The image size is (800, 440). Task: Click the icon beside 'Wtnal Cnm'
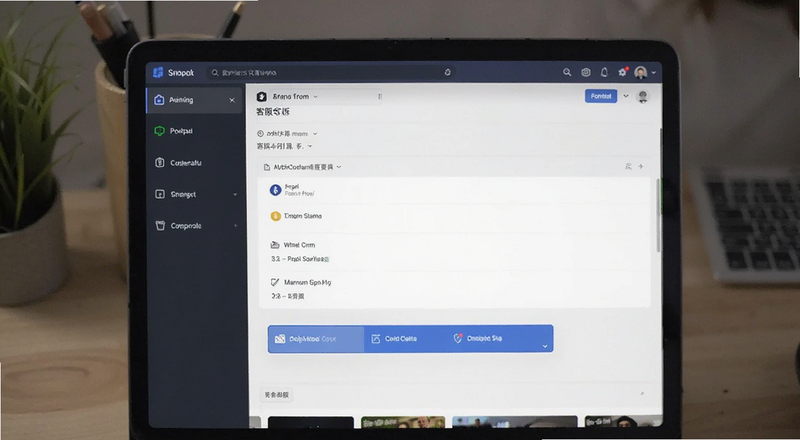click(x=275, y=245)
